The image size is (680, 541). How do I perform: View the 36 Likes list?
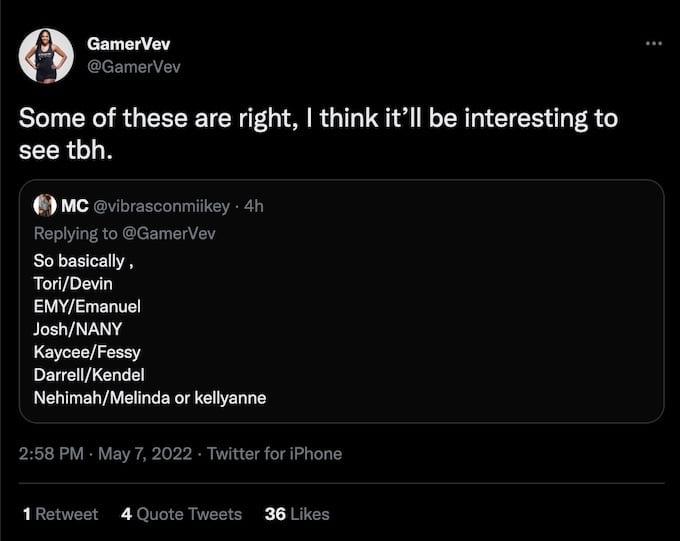click(x=297, y=514)
